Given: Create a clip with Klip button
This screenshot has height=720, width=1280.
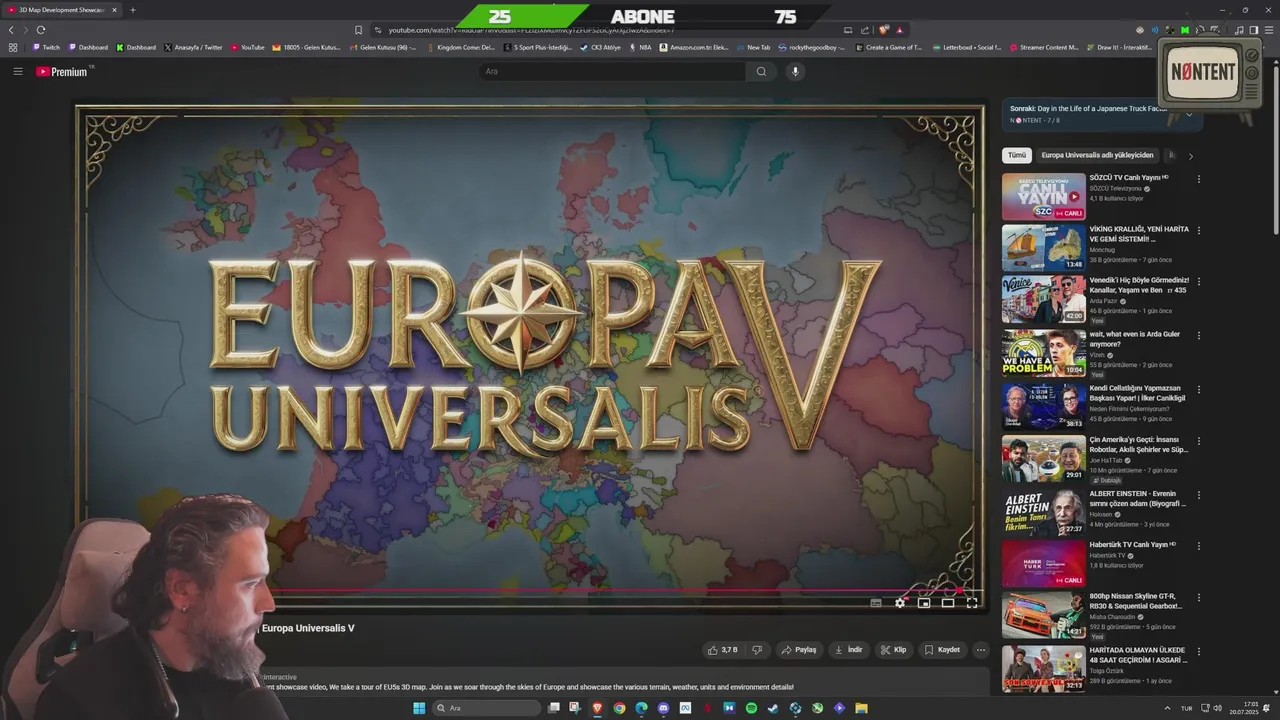Looking at the screenshot, I should (x=894, y=649).
